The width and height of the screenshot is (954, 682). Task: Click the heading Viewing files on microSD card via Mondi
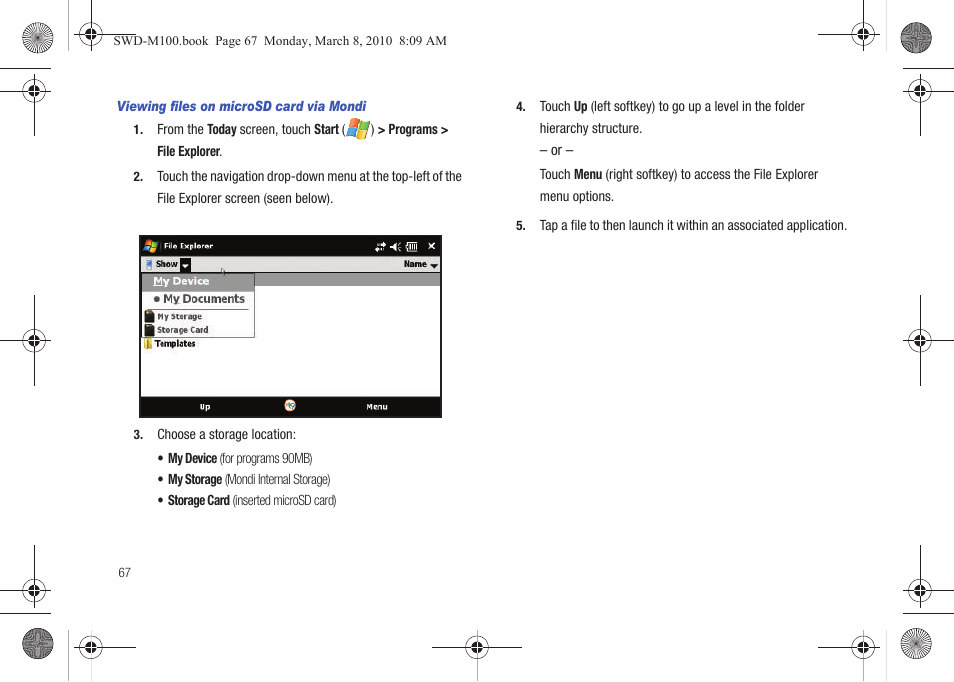242,106
